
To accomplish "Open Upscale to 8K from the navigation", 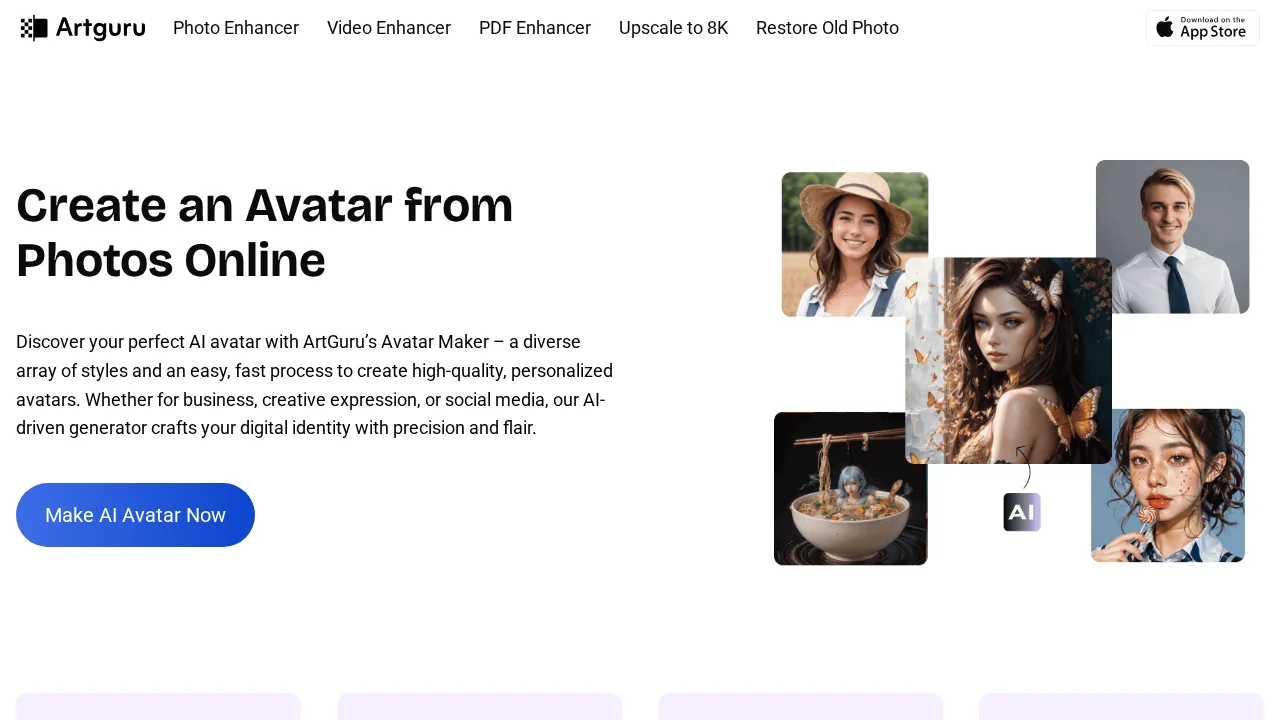I will [673, 28].
